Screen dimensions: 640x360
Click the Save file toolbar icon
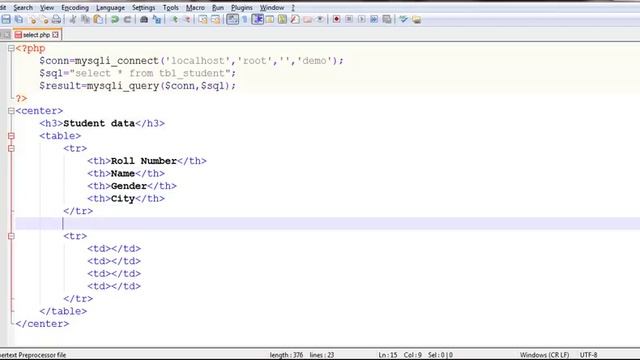(6, 19)
